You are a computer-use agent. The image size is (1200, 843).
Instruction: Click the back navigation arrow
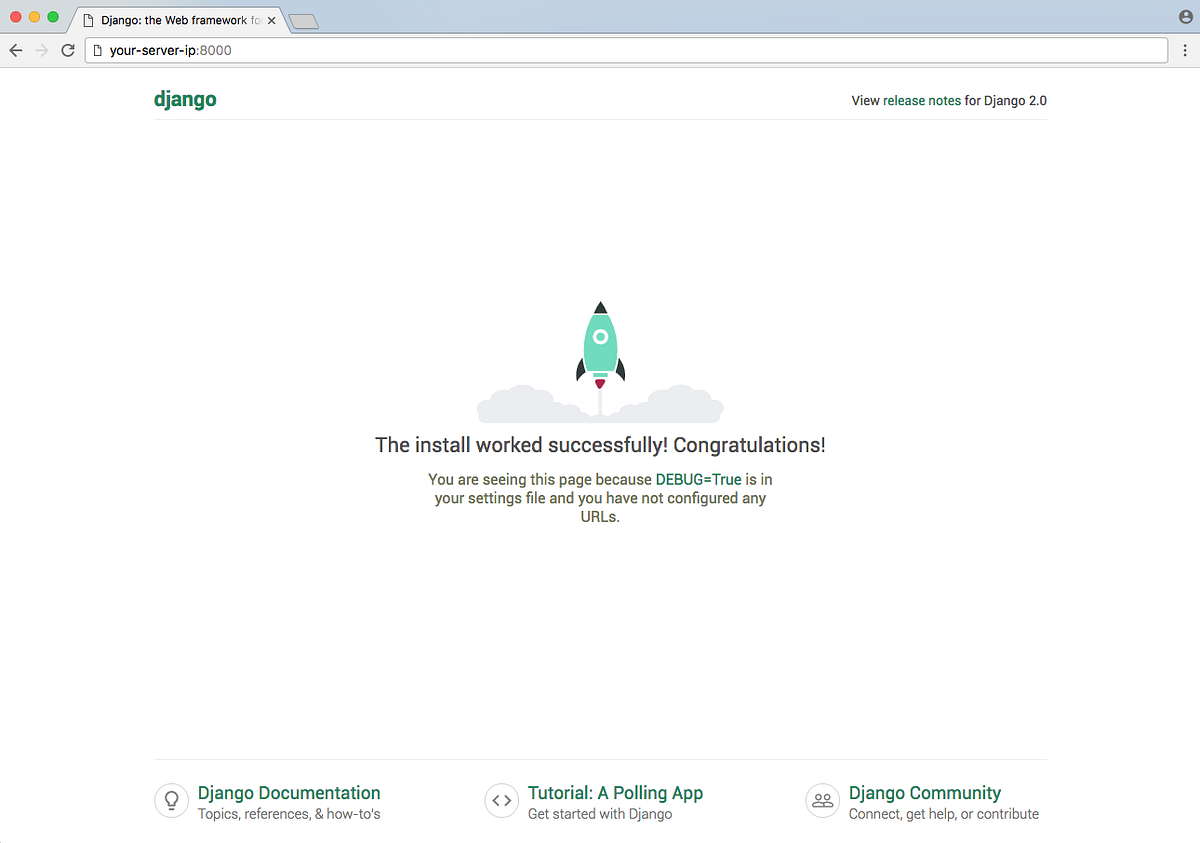point(16,49)
